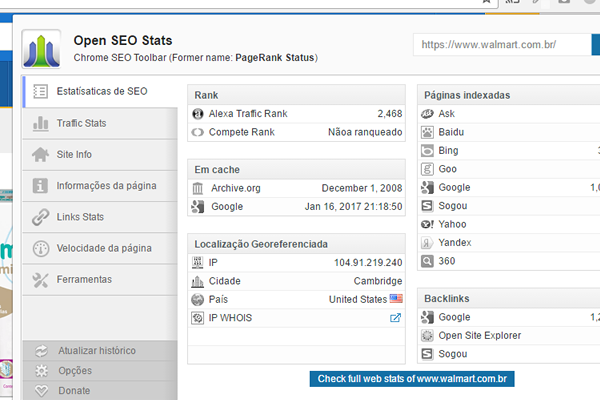Click the IP WHOIS row icon
This screenshot has width=600, height=400.
[x=197, y=318]
